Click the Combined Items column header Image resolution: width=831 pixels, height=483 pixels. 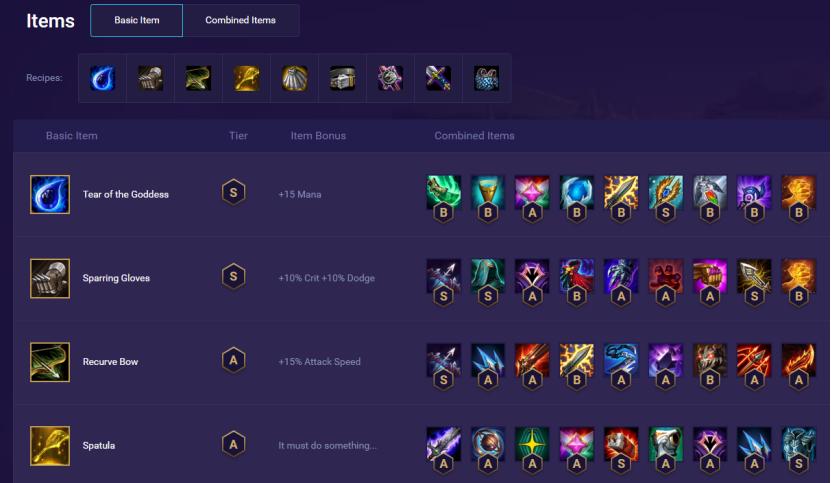[x=474, y=136]
